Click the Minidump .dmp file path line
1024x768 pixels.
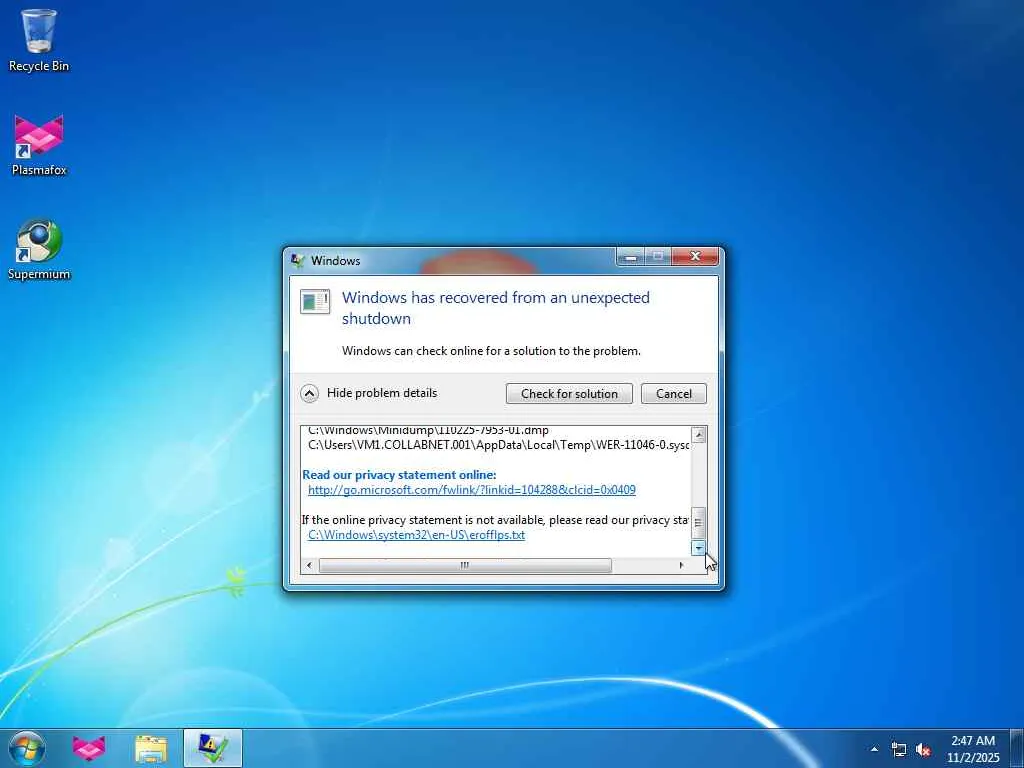coord(428,430)
